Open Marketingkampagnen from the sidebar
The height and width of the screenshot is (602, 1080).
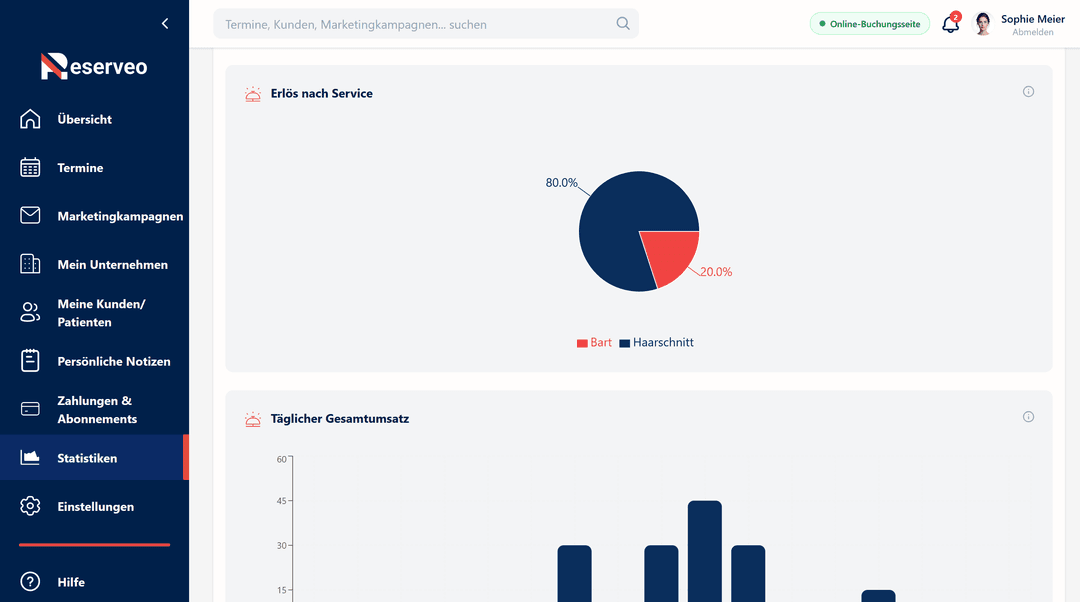[94, 216]
